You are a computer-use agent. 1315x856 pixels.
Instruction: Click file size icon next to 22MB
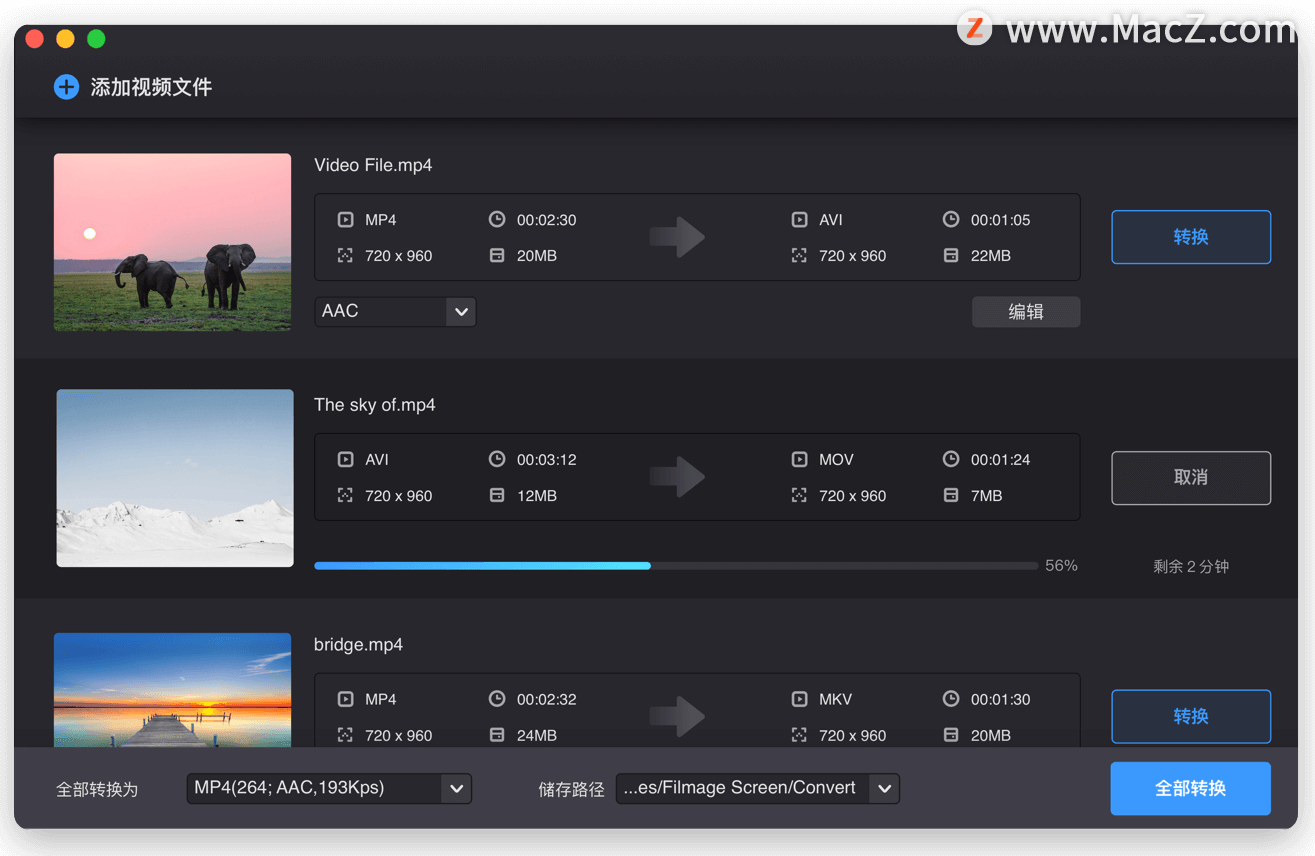(951, 256)
